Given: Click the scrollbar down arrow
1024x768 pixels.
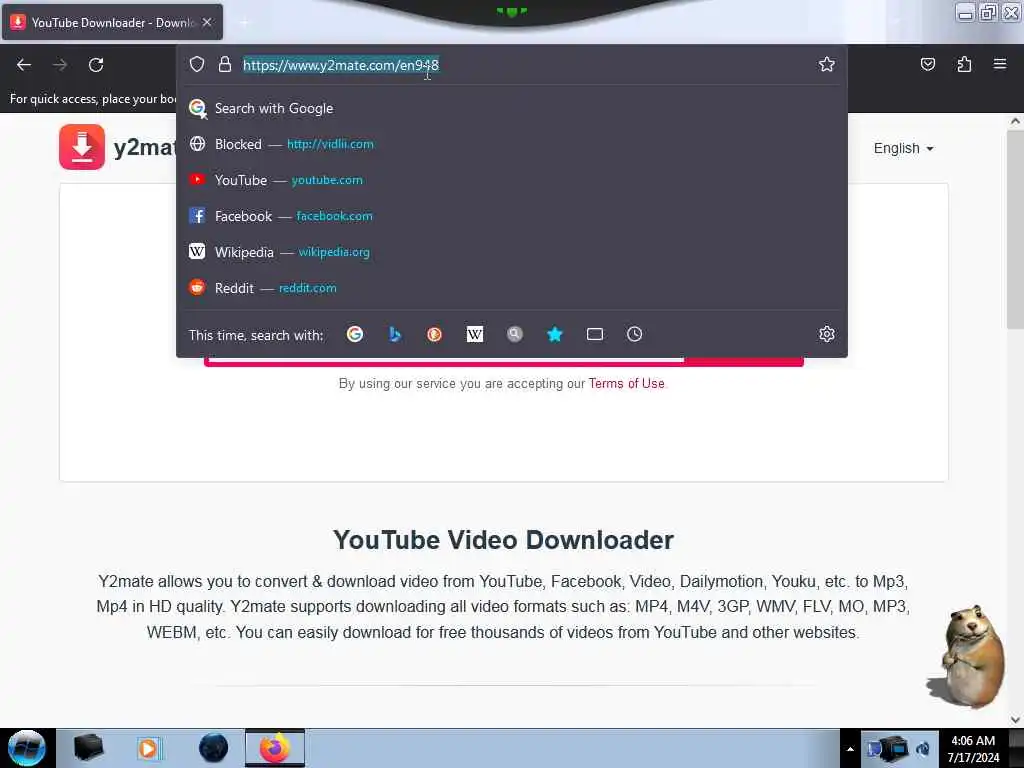Looking at the screenshot, I should click(1015, 720).
